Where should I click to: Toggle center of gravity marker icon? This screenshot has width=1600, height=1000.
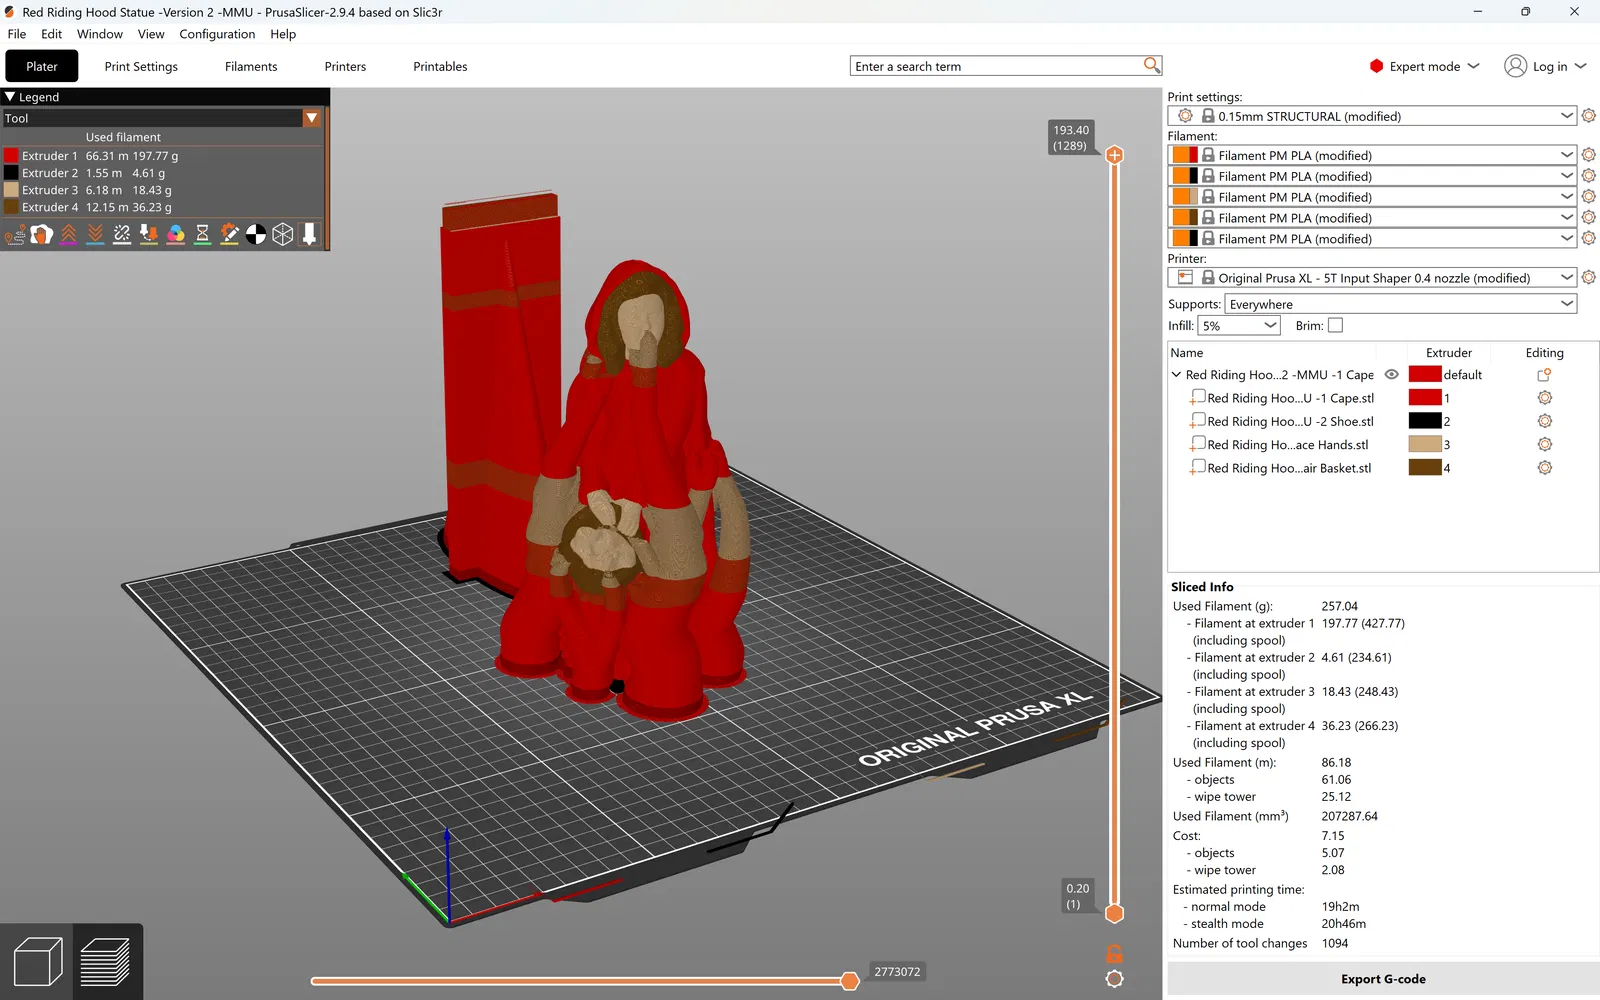pyautogui.click(x=256, y=234)
